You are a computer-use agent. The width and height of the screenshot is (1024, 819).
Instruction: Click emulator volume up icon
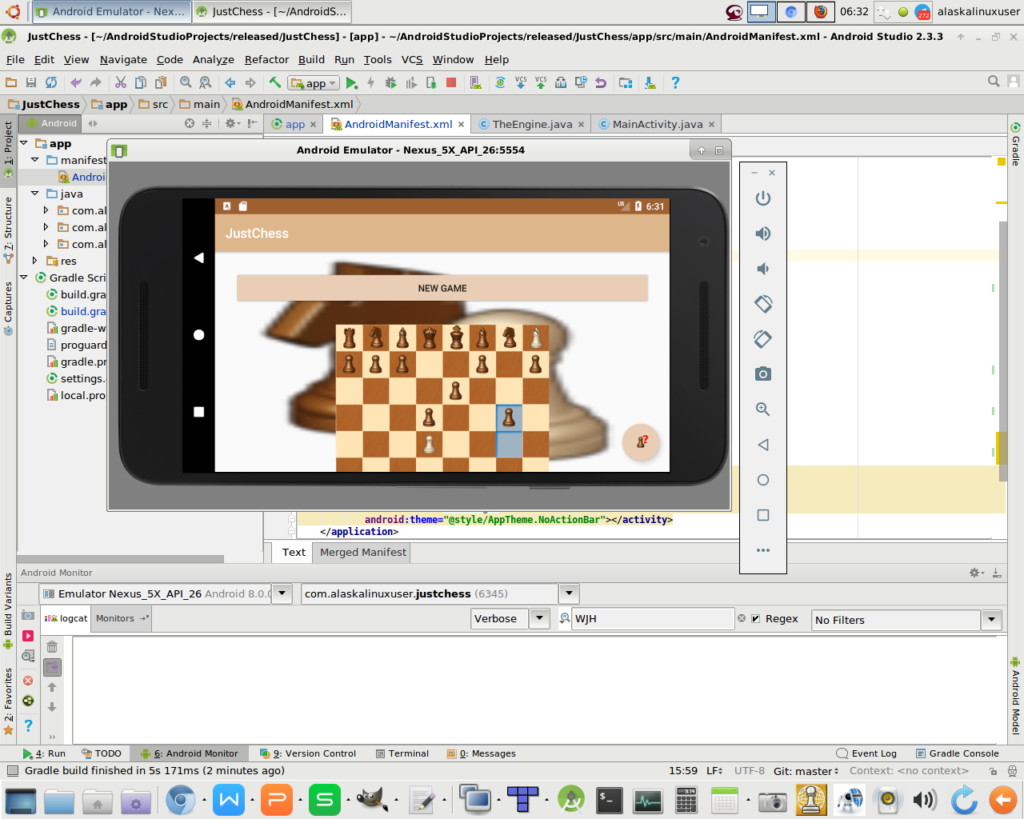pos(763,234)
